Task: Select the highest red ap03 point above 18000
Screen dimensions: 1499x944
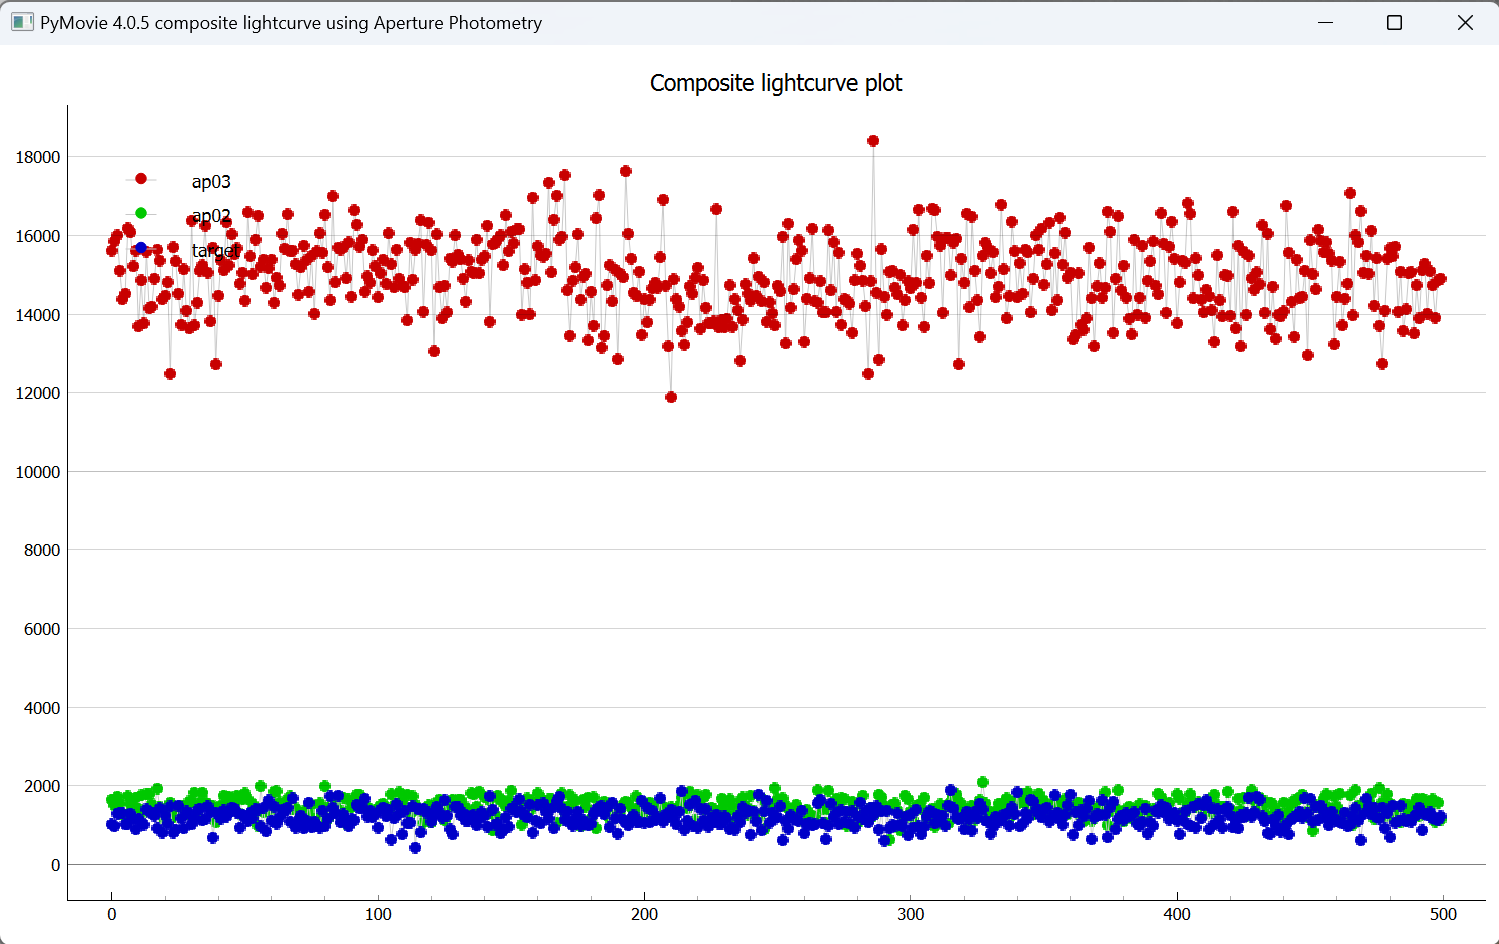Action: click(873, 141)
